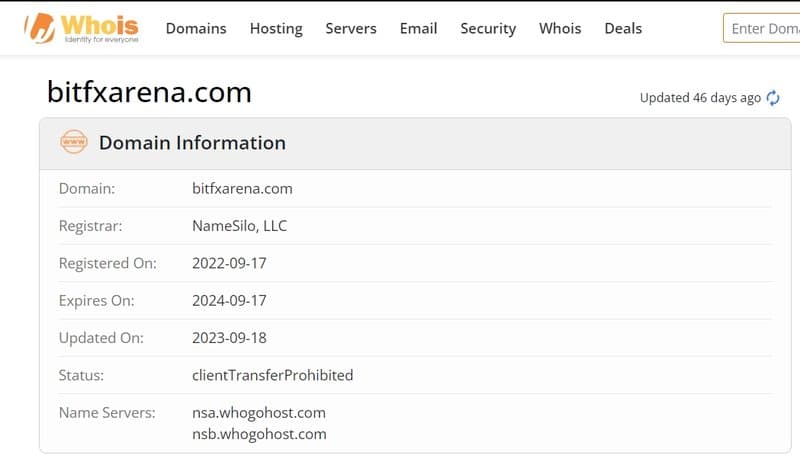Open the Hosting menu
Screen dimensions: 800x465
pos(276,29)
